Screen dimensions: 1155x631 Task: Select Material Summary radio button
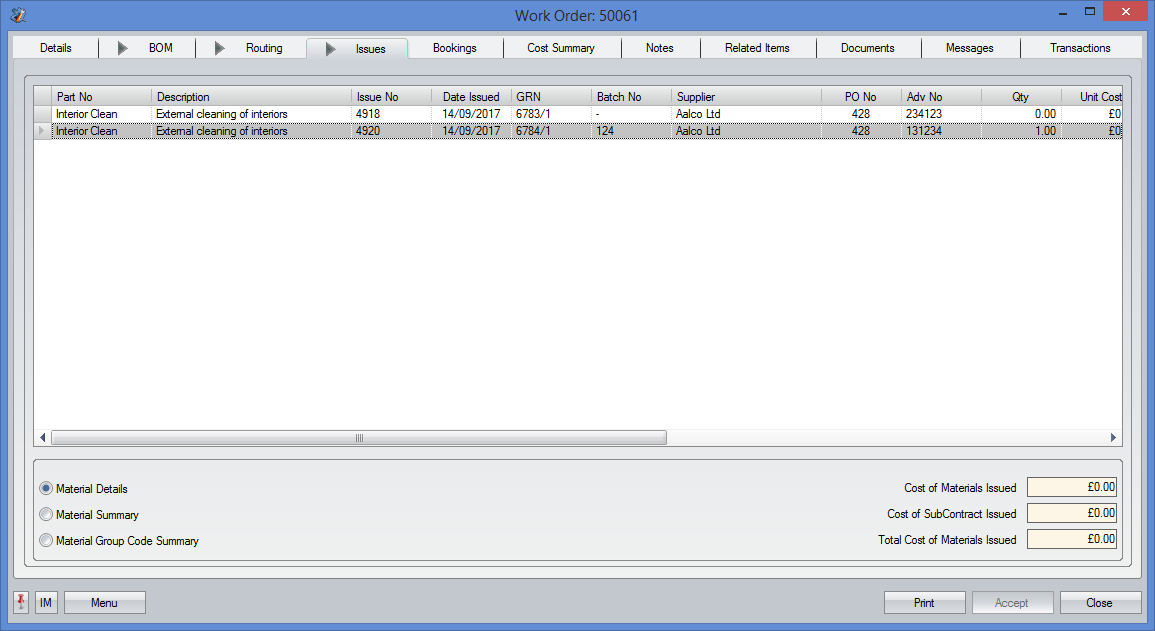(46, 514)
